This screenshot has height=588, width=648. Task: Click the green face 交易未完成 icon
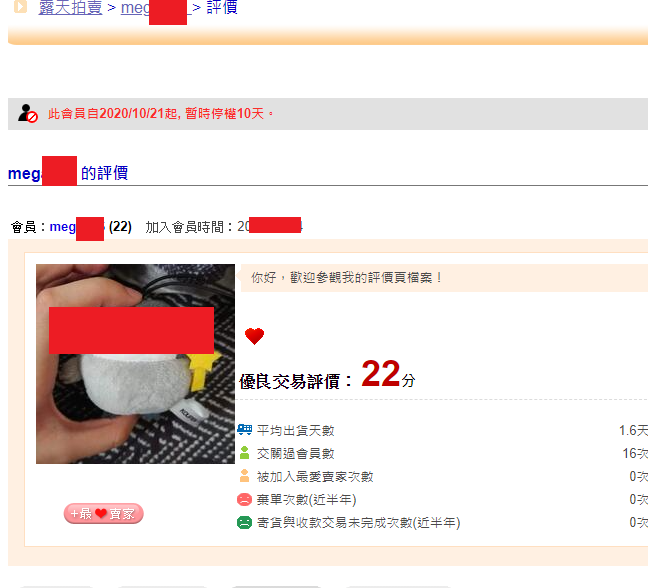[244, 522]
